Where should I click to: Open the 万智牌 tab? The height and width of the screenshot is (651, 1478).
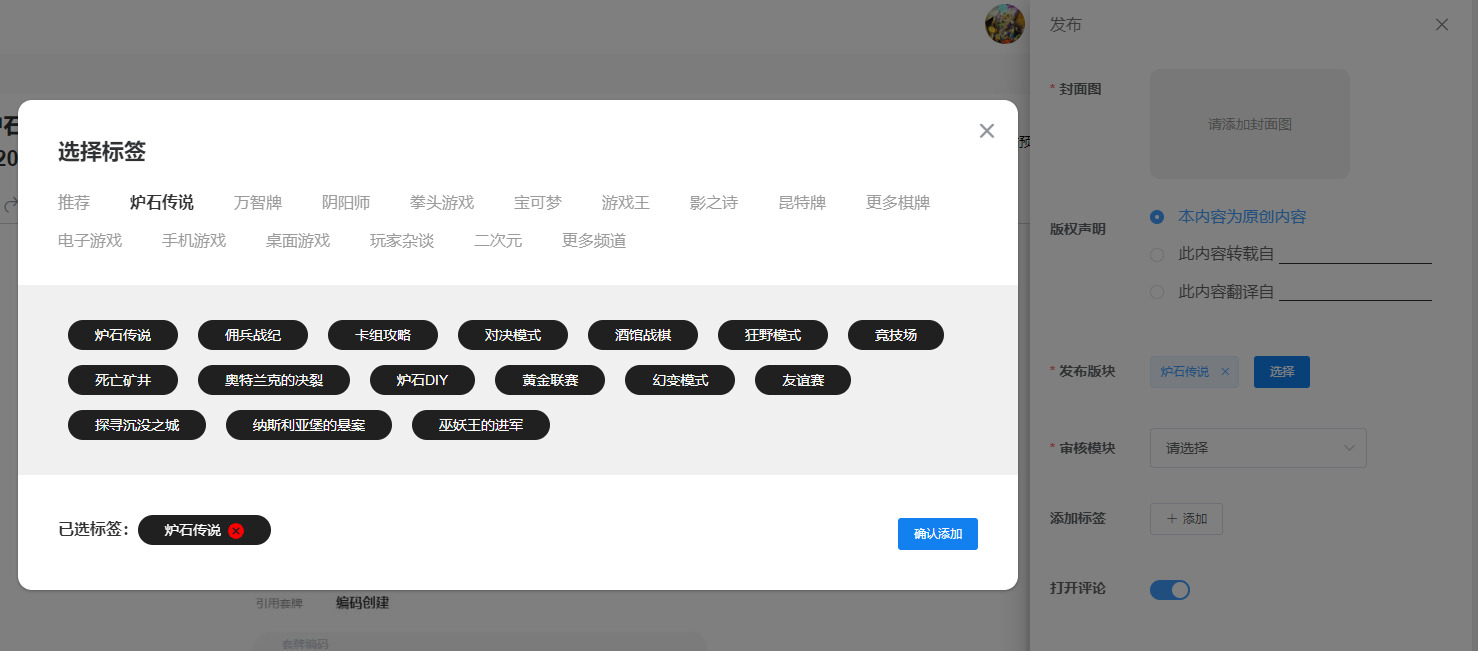258,203
